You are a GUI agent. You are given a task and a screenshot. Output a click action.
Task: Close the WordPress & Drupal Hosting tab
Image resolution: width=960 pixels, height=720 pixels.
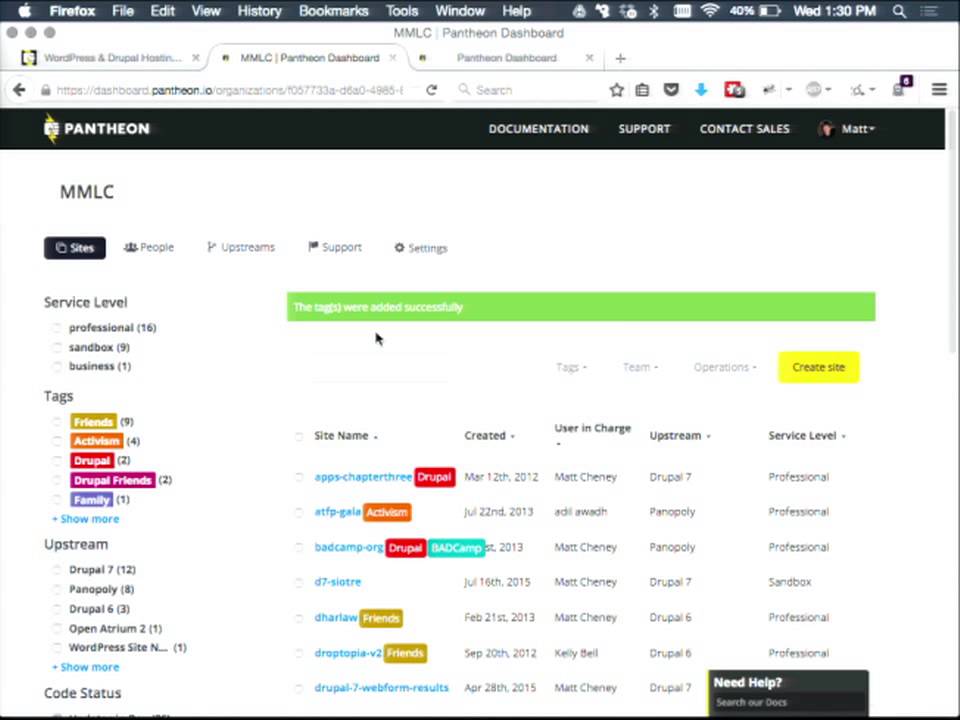[x=196, y=58]
